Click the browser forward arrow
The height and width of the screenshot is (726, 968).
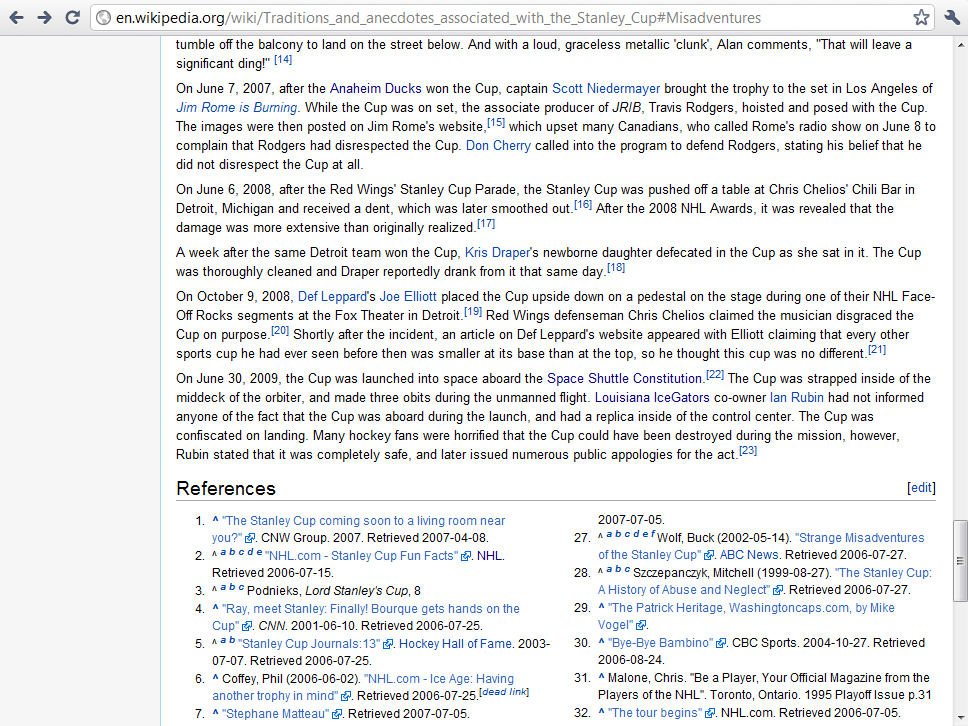coord(44,17)
